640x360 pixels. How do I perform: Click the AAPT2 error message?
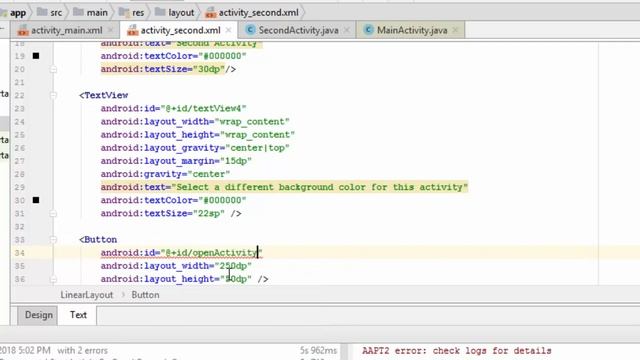tap(456, 351)
